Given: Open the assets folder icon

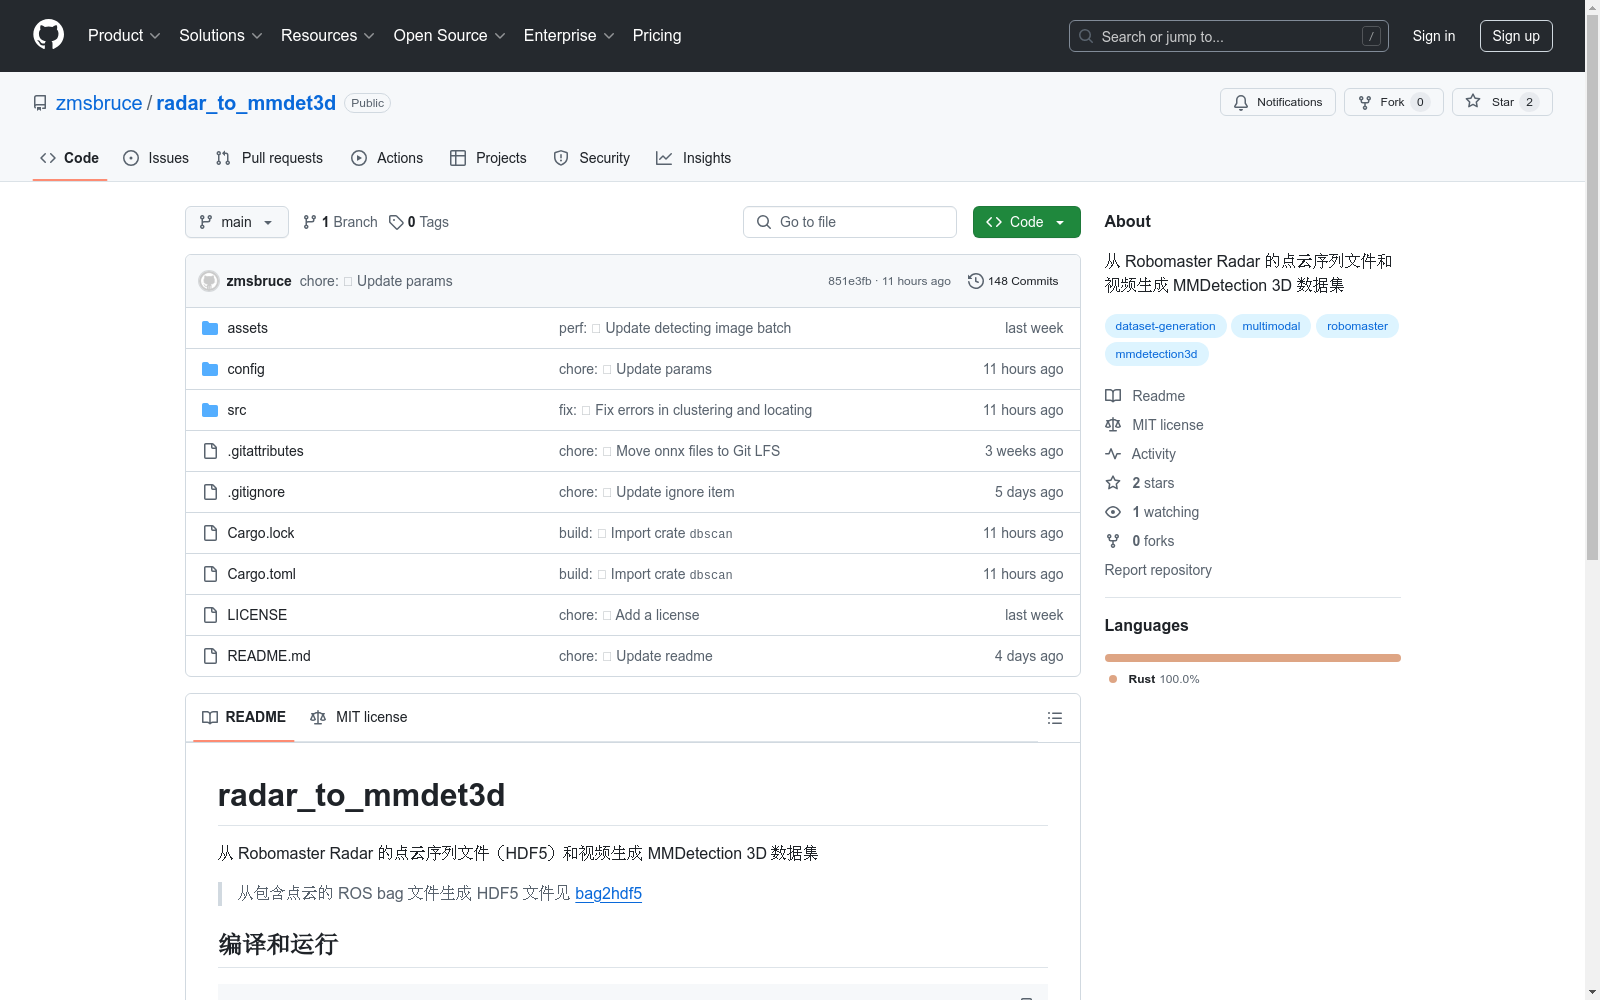Looking at the screenshot, I should click(x=210, y=328).
